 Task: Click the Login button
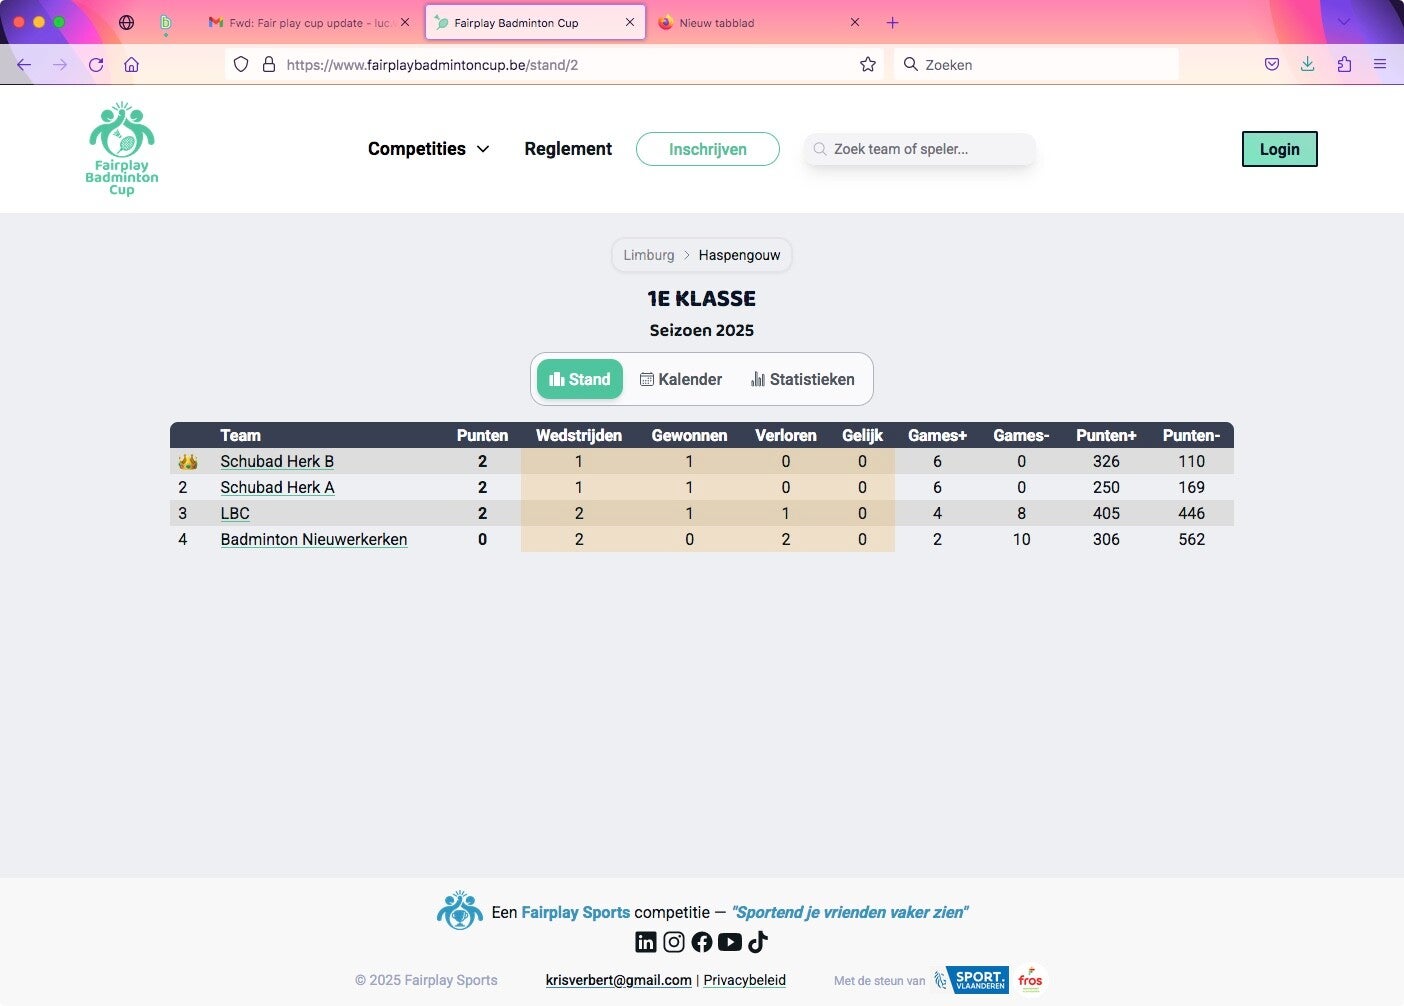(x=1280, y=149)
